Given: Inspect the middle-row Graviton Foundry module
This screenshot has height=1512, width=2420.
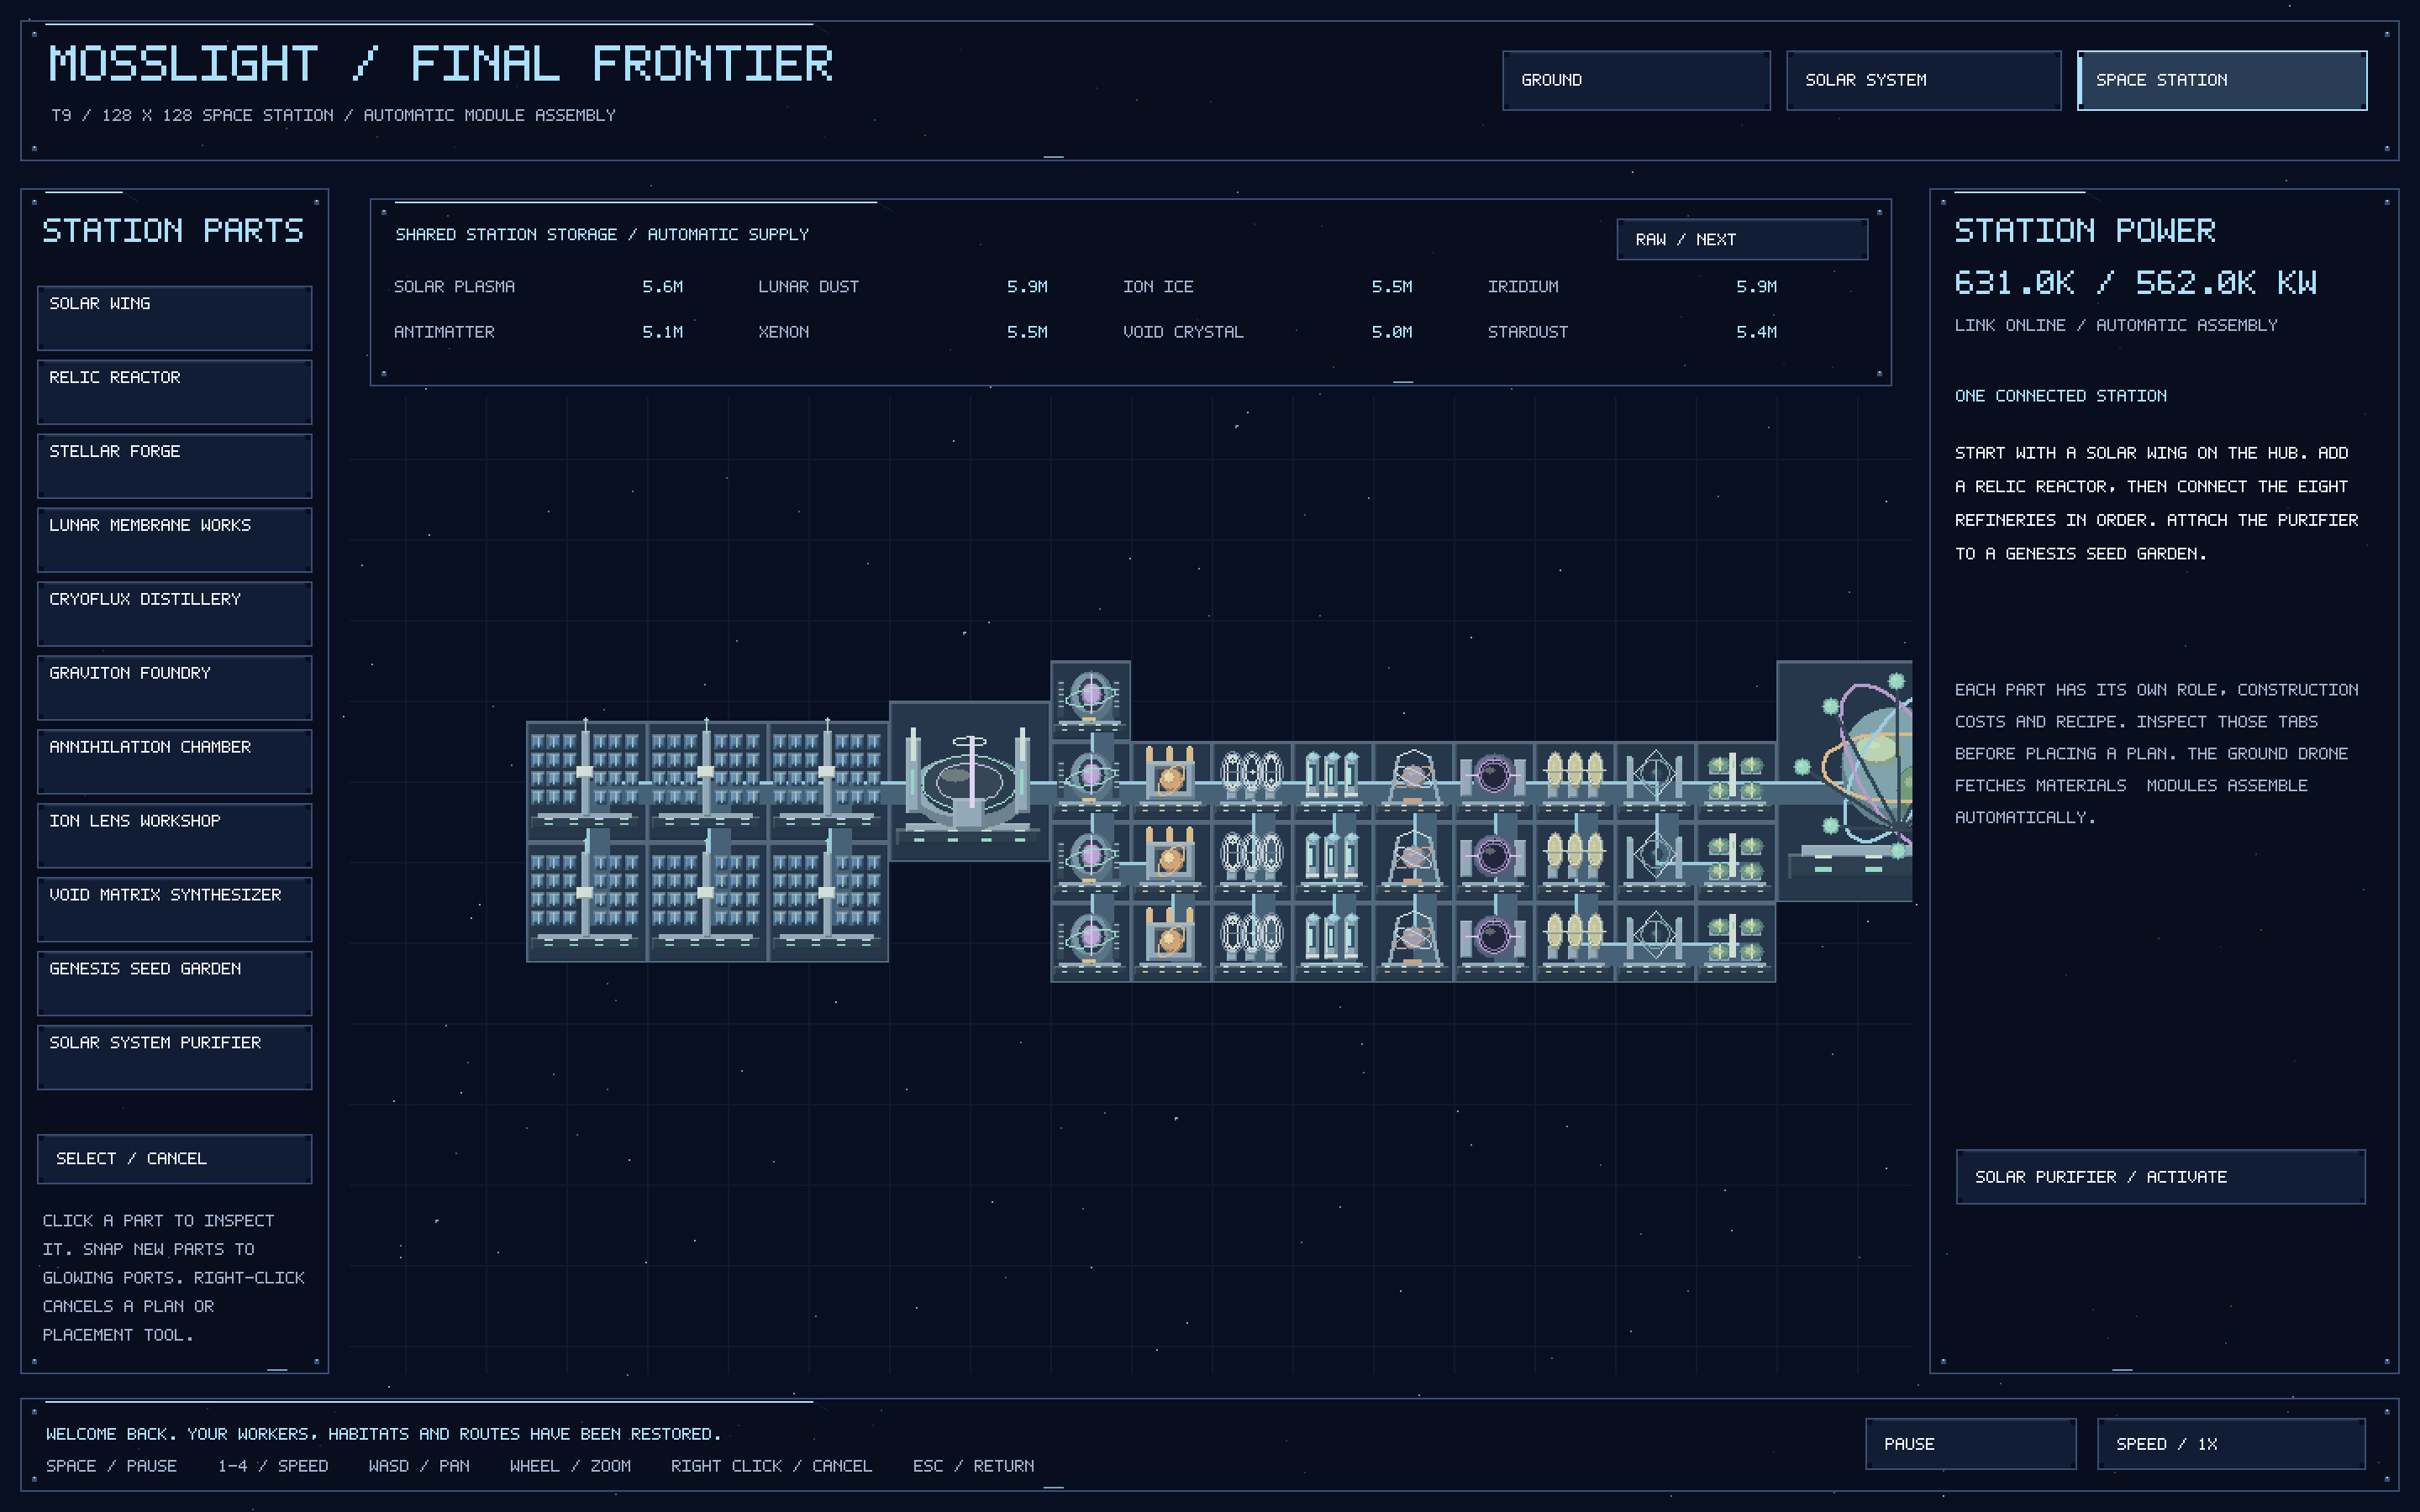Looking at the screenshot, I should click(x=1413, y=861).
